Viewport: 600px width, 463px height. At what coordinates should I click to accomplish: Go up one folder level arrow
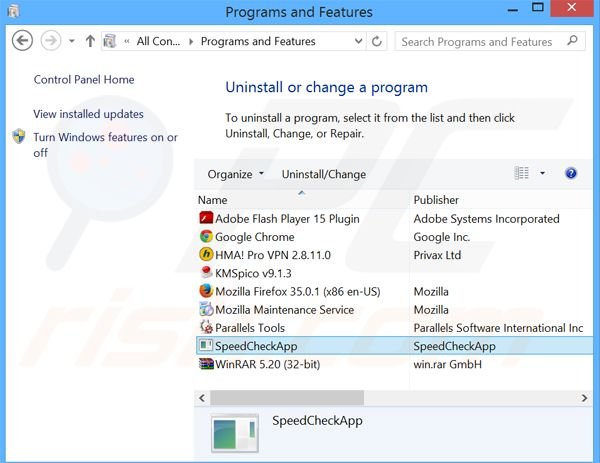click(90, 42)
